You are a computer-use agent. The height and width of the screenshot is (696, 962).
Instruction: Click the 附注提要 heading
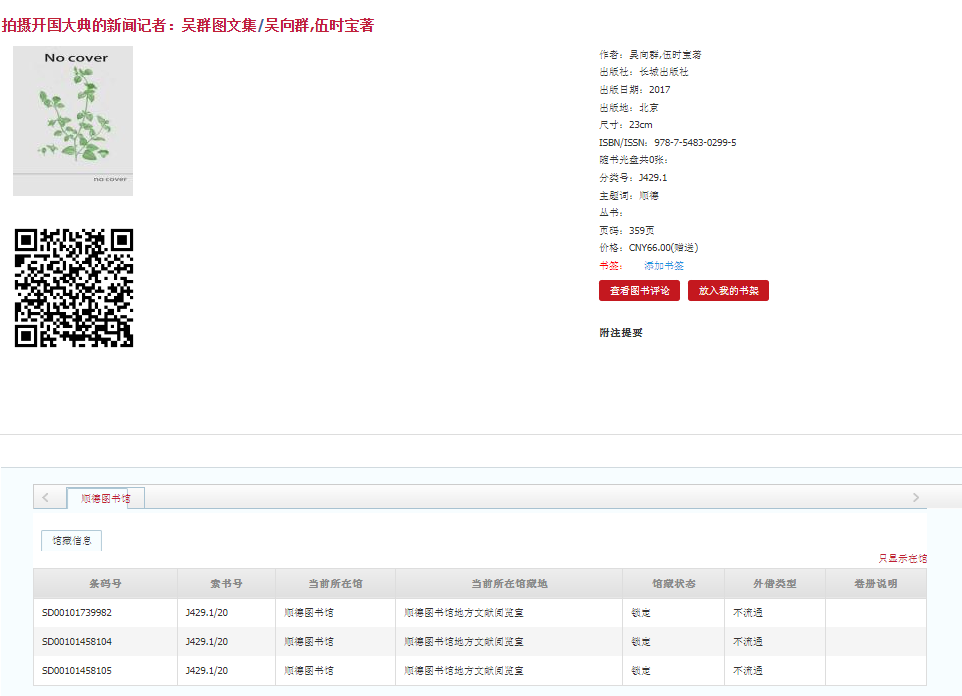click(621, 333)
